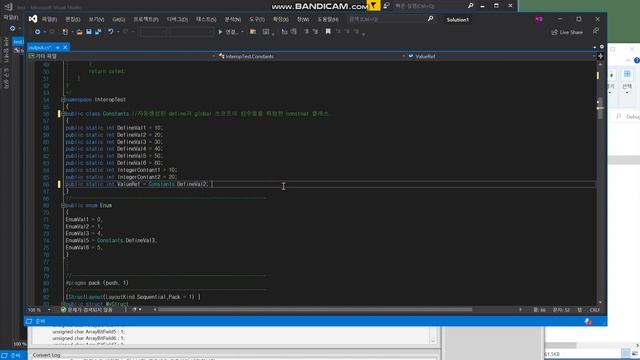Click the Convert Log label in background window

click(46, 355)
